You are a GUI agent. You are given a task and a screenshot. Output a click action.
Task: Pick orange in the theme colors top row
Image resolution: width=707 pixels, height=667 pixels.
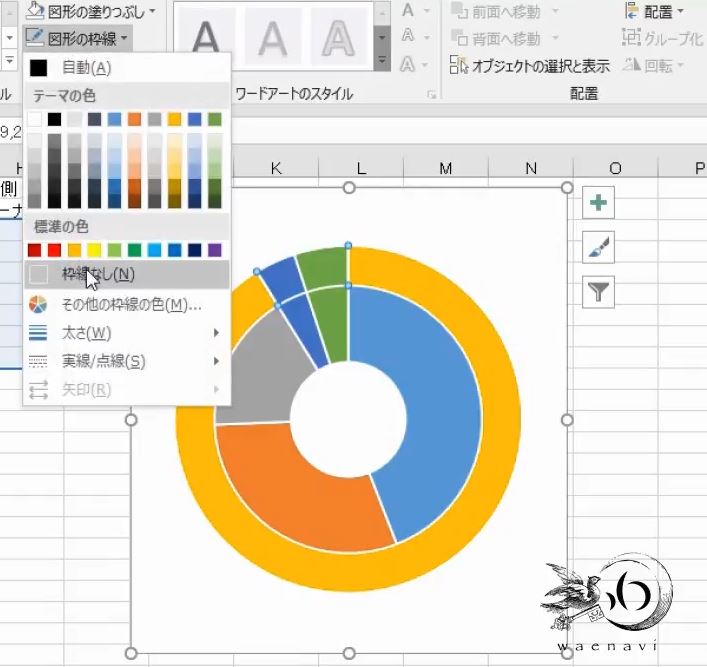pos(134,119)
